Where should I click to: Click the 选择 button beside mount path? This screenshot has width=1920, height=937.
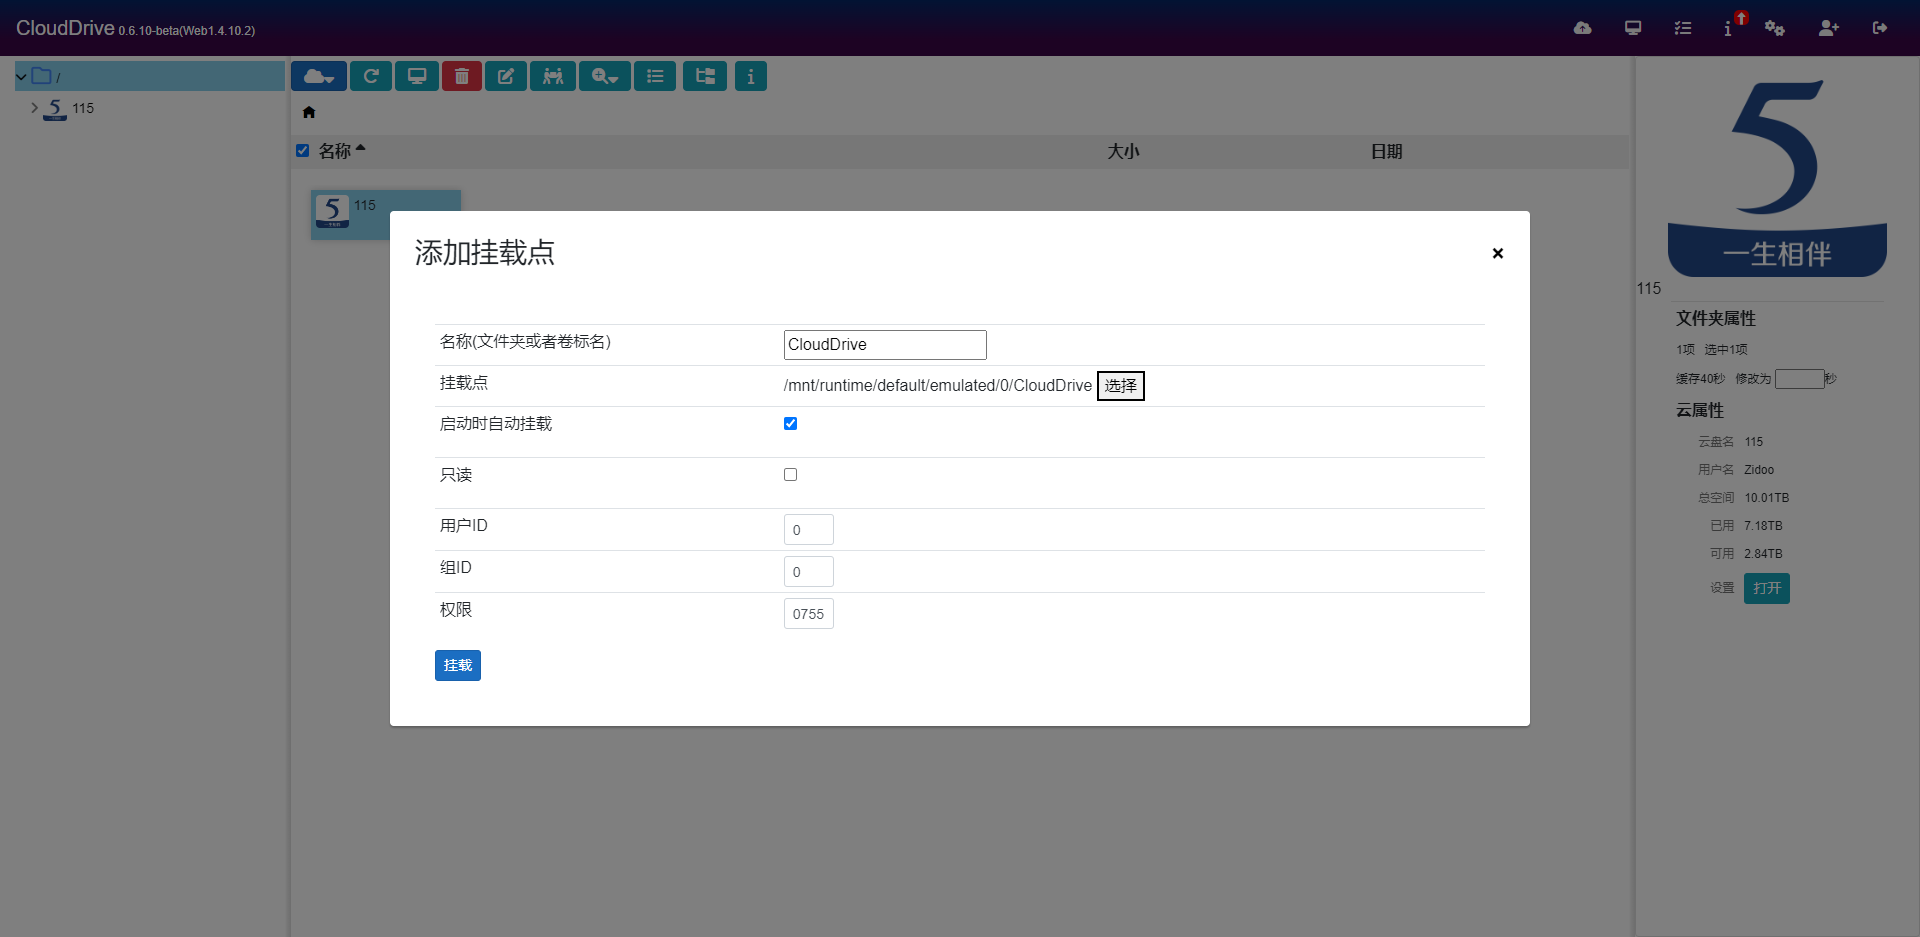coord(1121,386)
